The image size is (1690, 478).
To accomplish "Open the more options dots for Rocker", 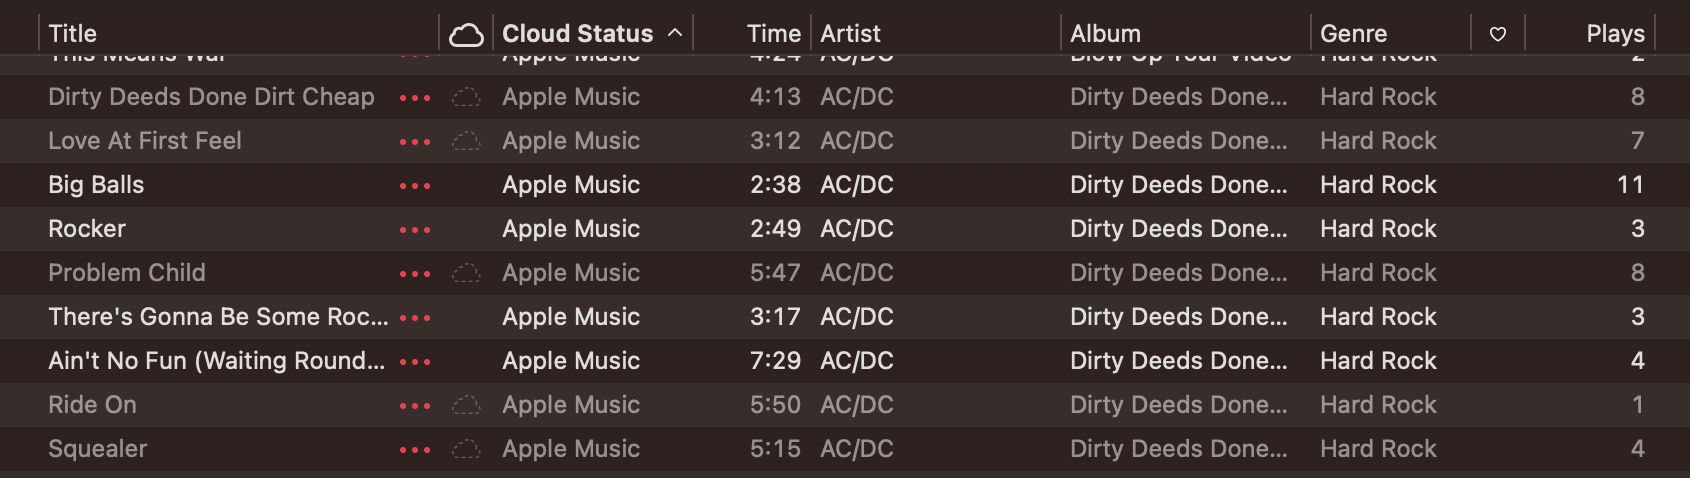I will pos(414,230).
